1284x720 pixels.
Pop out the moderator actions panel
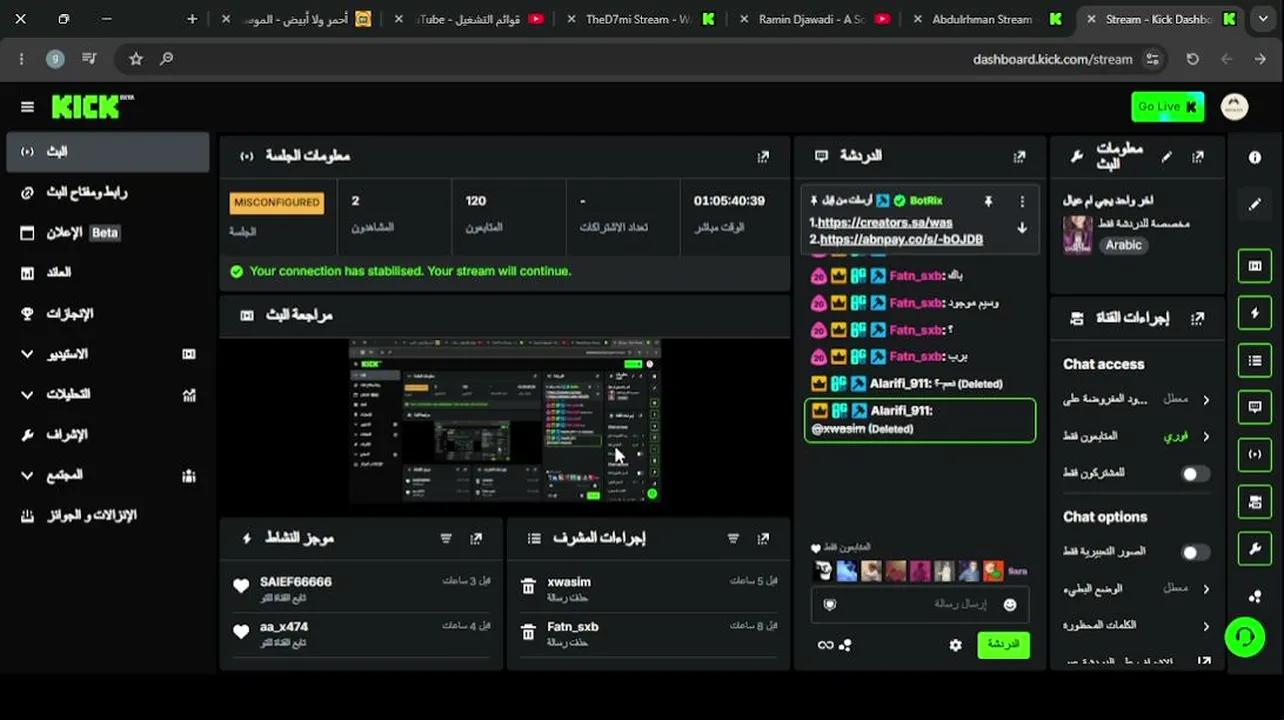763,538
